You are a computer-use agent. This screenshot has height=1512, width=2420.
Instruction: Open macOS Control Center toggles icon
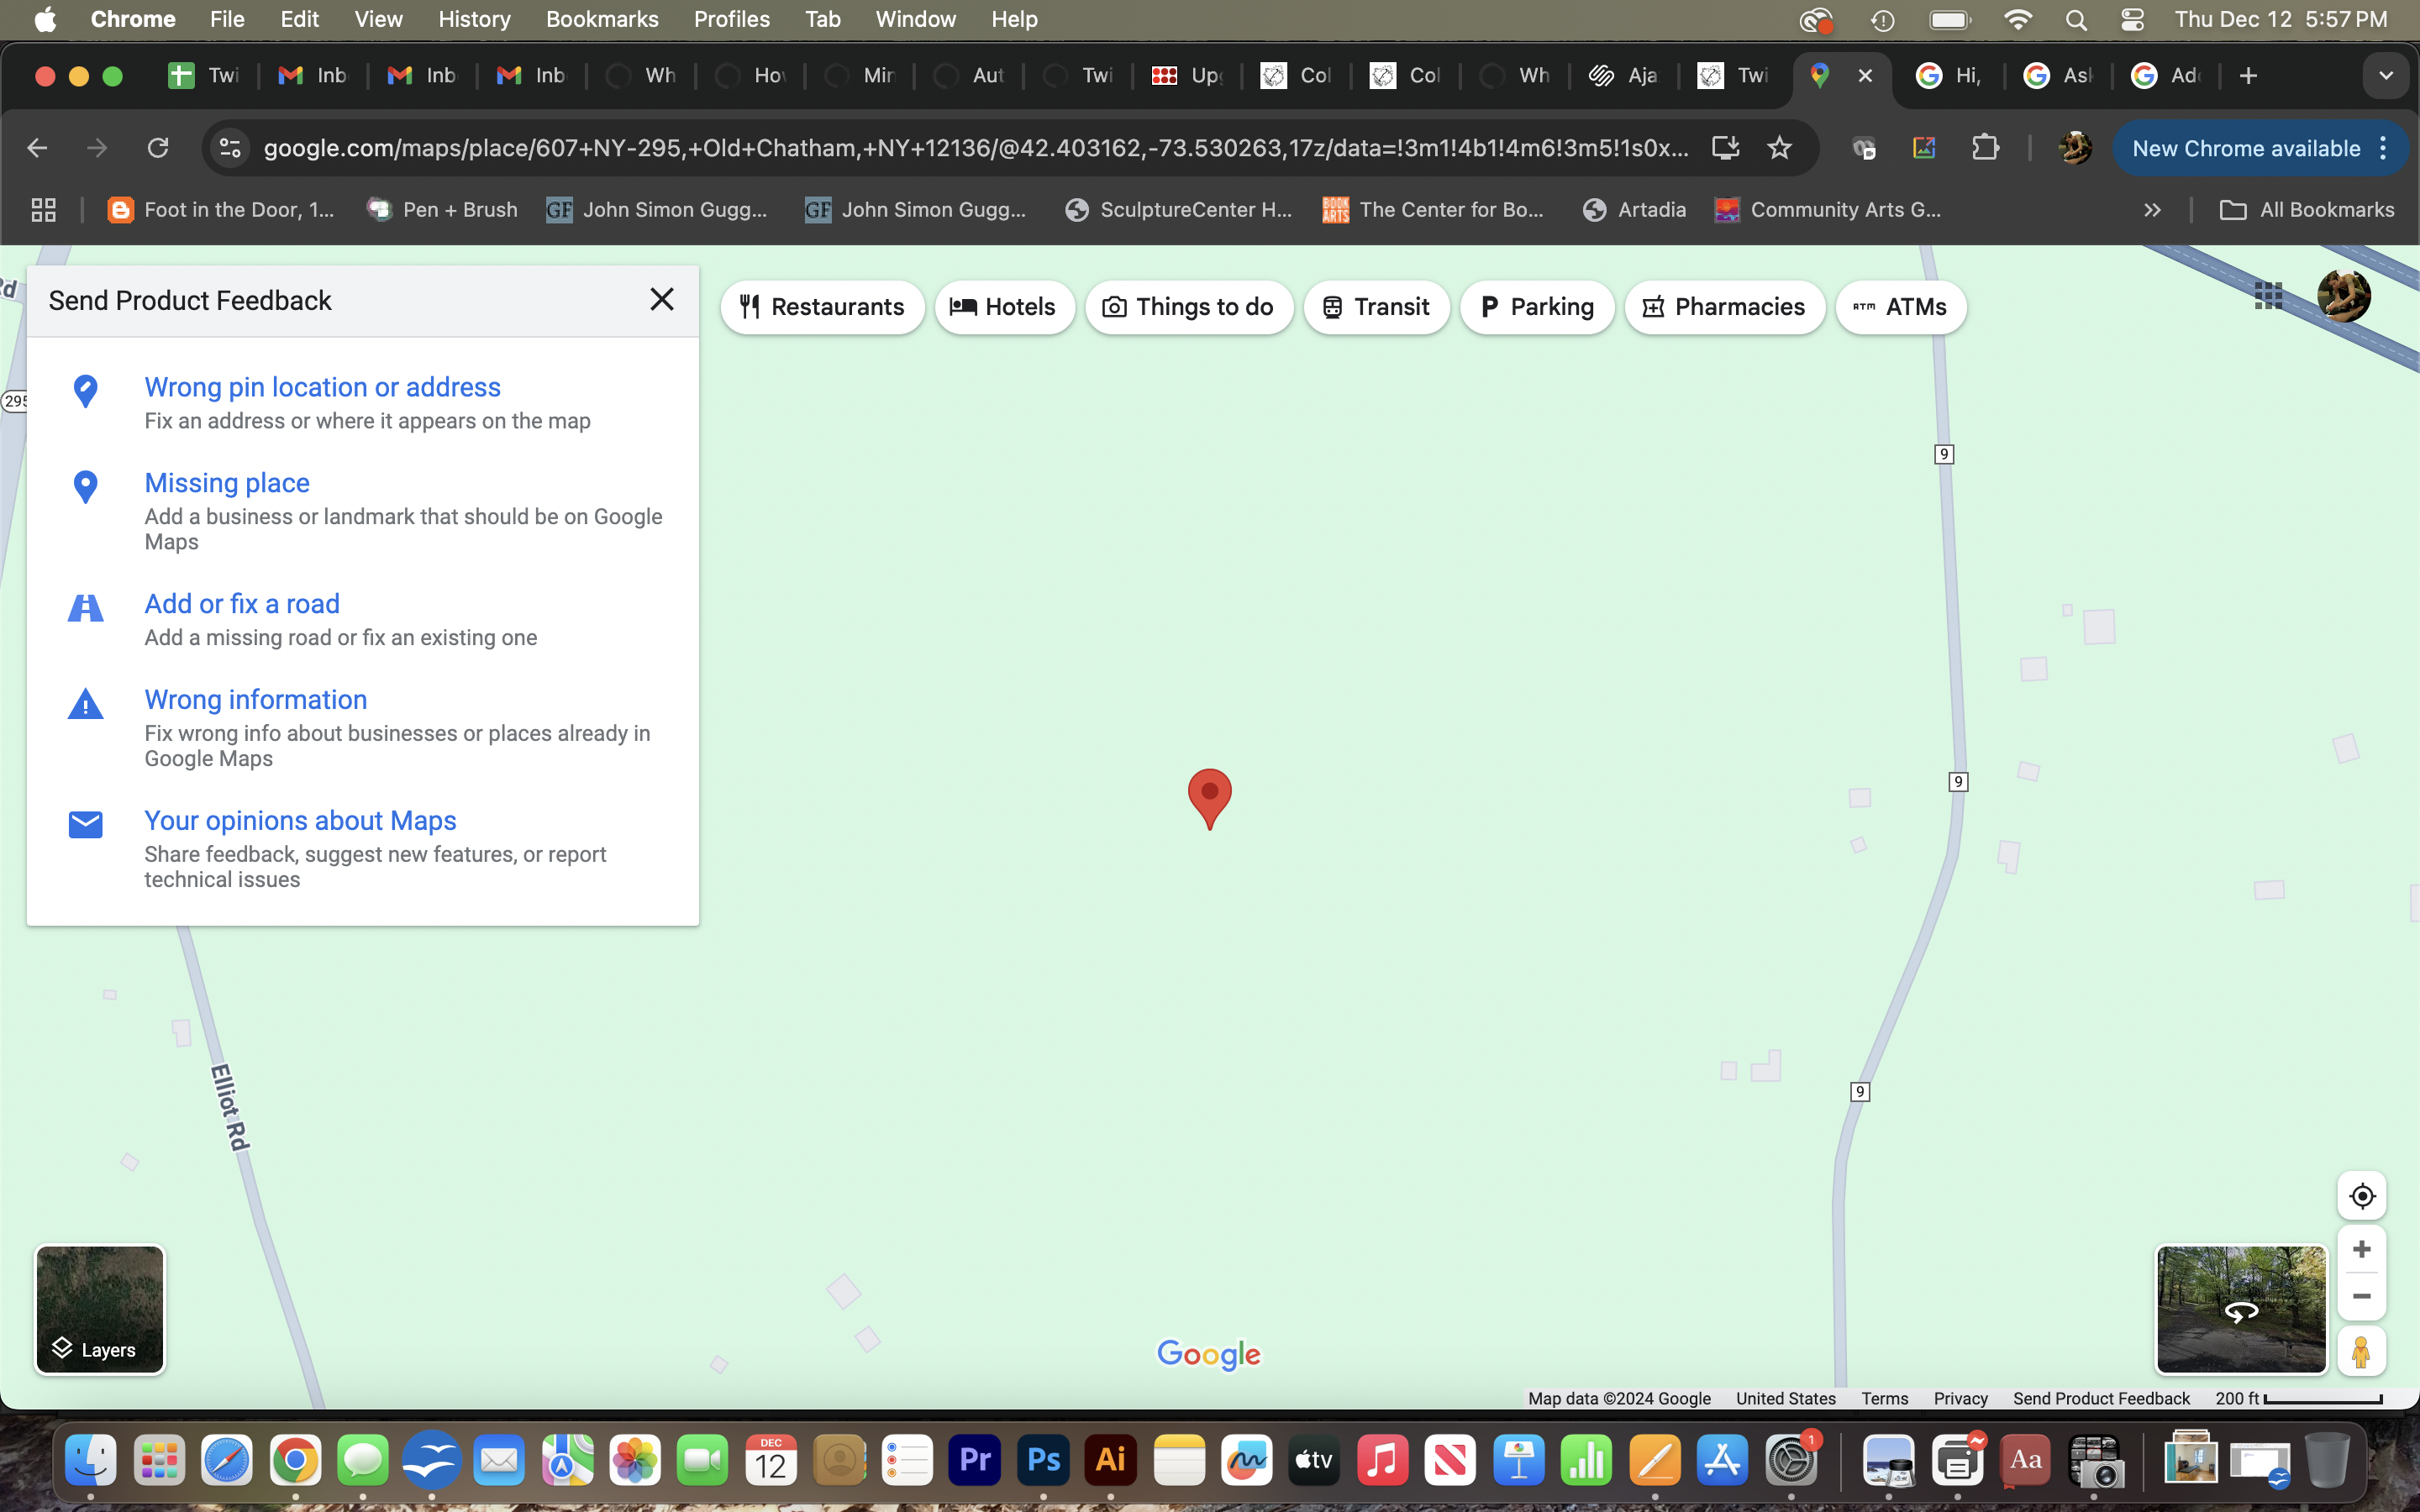pyautogui.click(x=2131, y=19)
